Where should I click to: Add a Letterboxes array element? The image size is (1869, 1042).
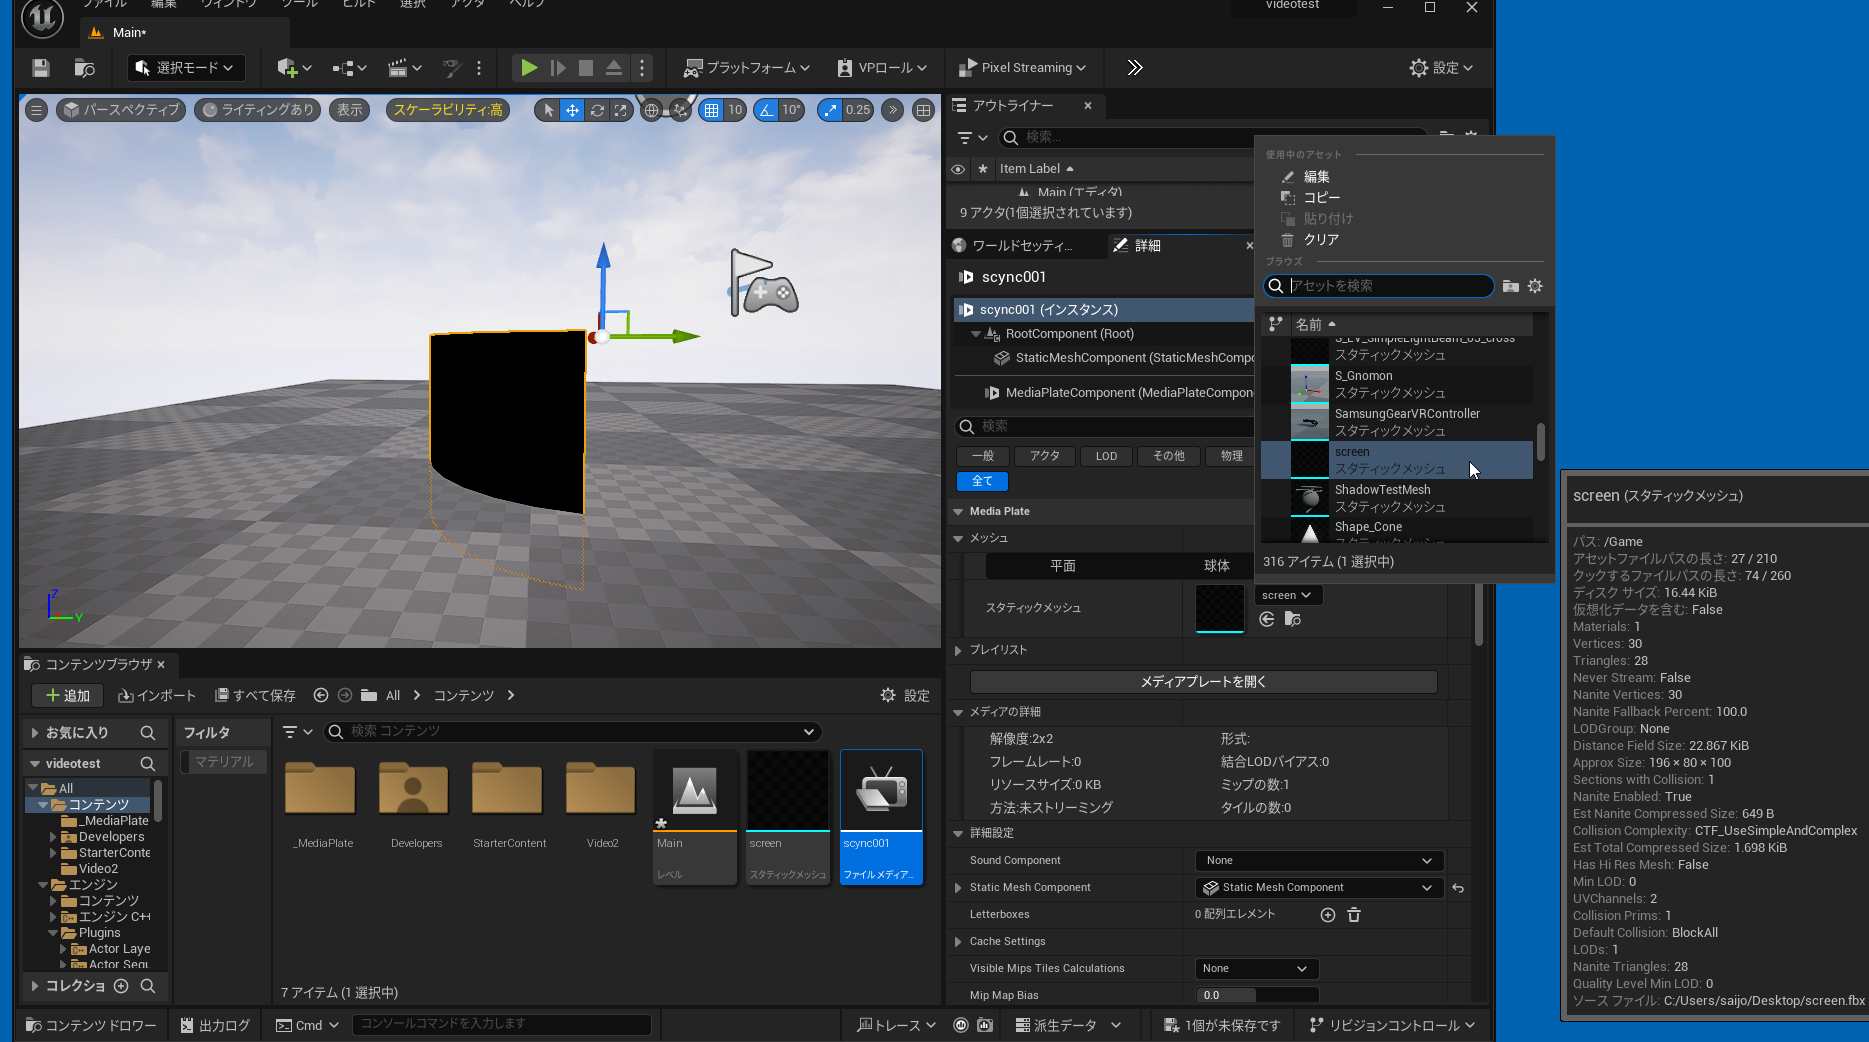[1328, 915]
